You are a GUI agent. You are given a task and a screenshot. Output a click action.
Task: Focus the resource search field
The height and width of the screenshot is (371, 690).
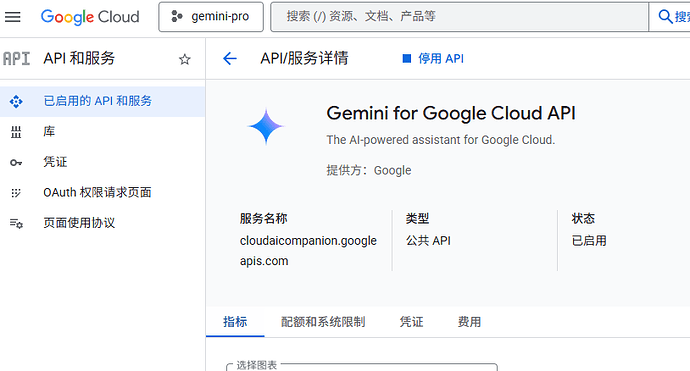point(459,17)
